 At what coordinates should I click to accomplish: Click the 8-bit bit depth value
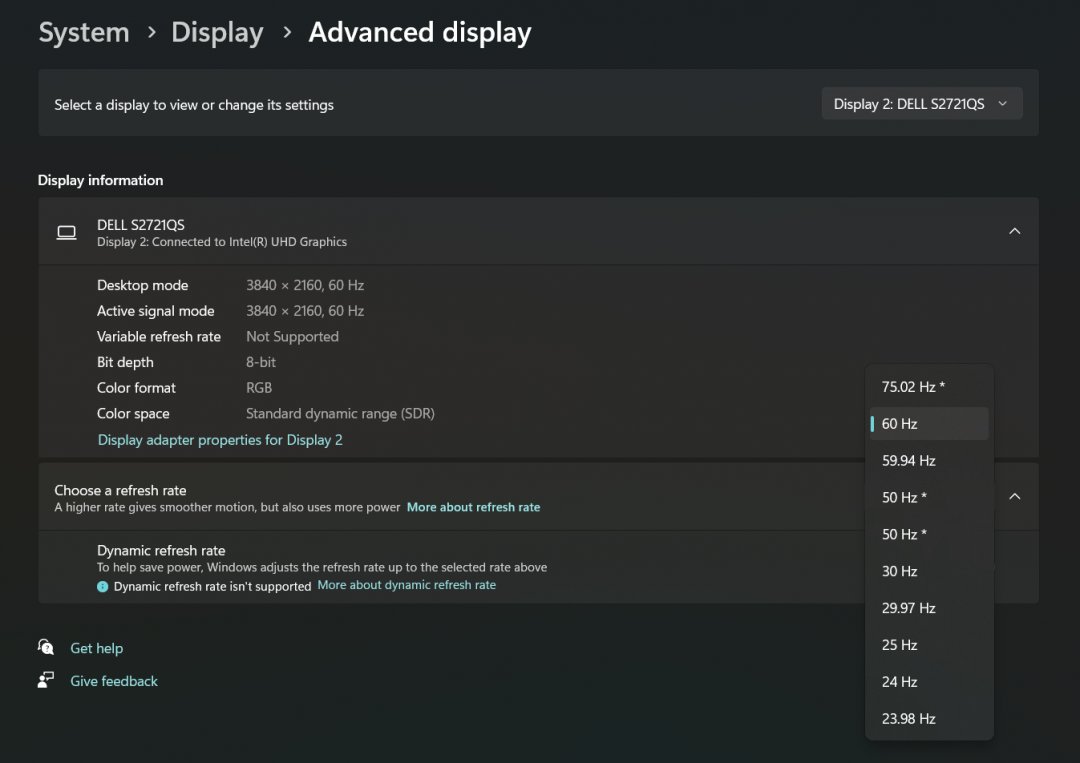click(x=260, y=362)
